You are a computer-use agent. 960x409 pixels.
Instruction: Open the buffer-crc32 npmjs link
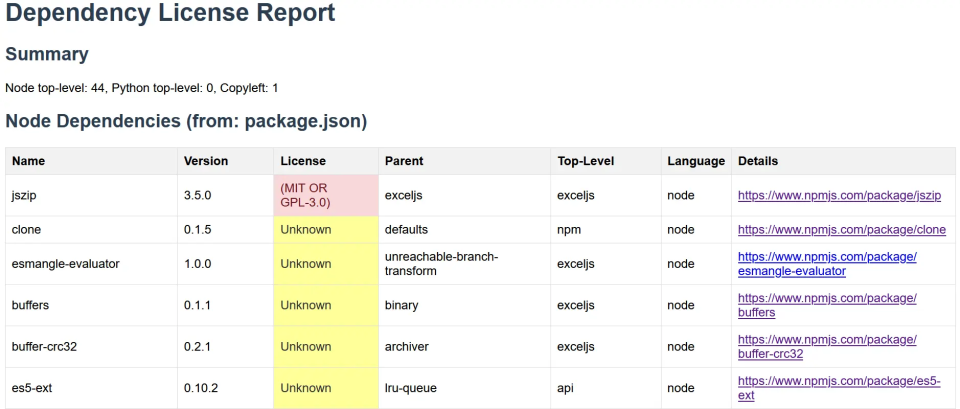827,346
